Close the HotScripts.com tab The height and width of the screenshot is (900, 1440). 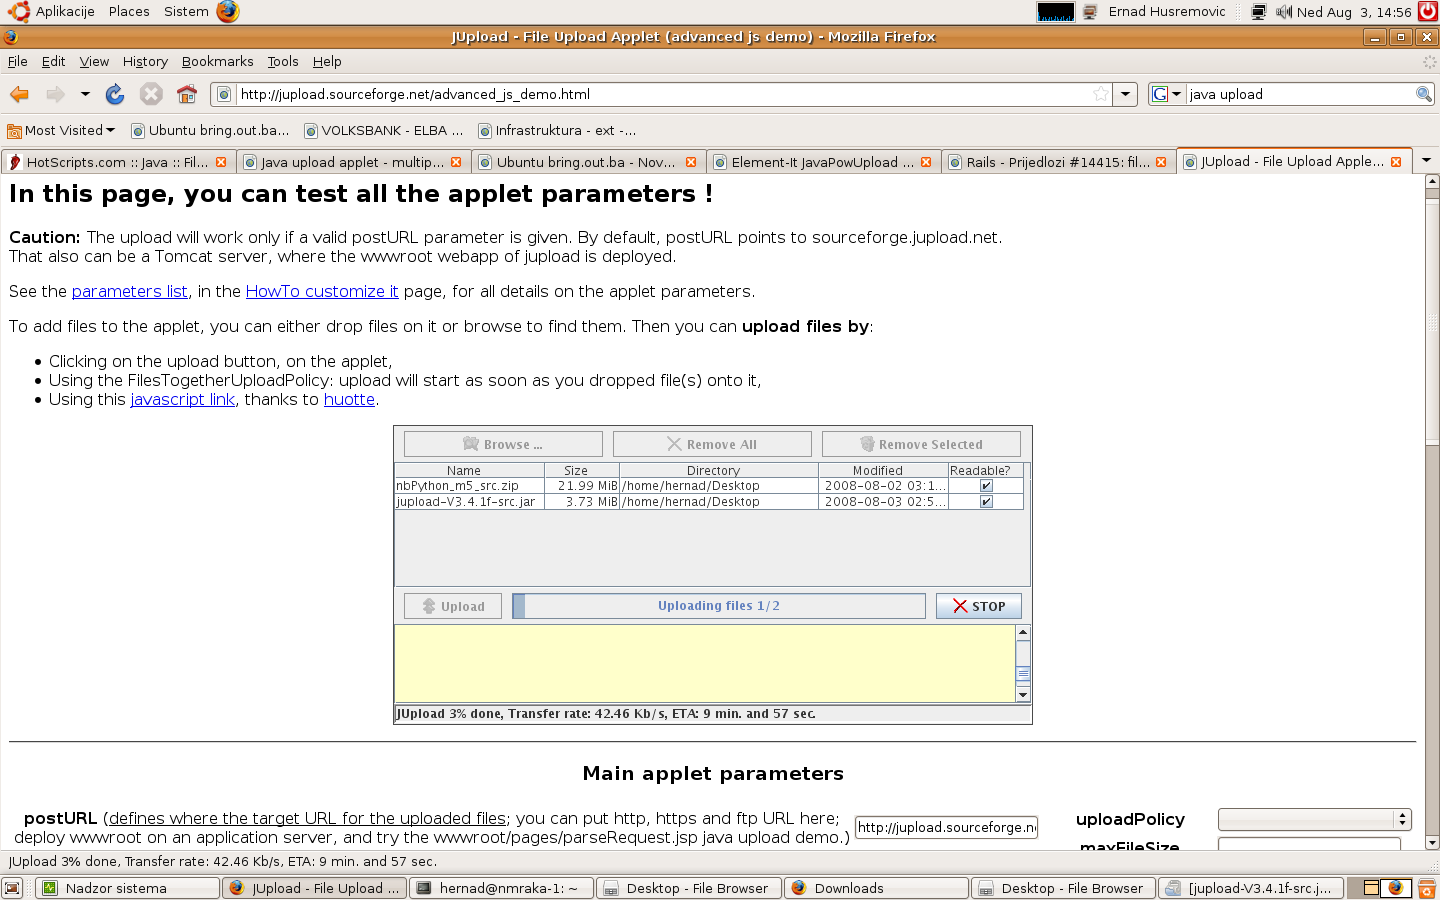[x=221, y=162]
